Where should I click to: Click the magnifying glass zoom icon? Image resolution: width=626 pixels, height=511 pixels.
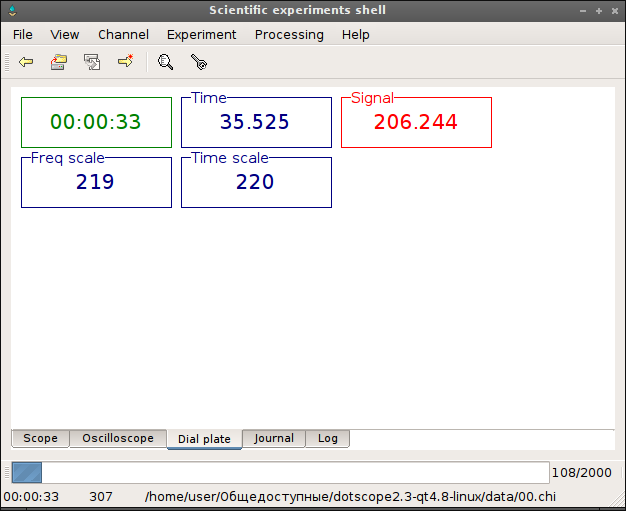tap(165, 62)
